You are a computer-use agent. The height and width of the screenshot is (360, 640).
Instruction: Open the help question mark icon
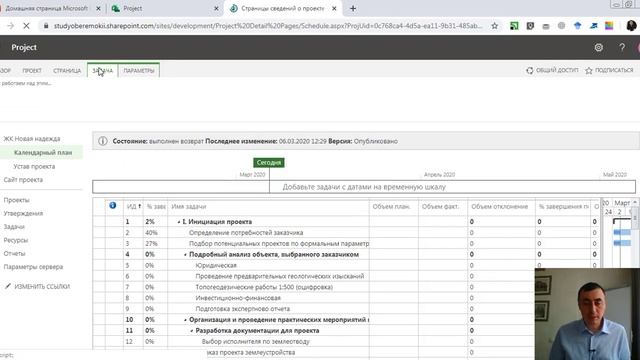(x=622, y=47)
